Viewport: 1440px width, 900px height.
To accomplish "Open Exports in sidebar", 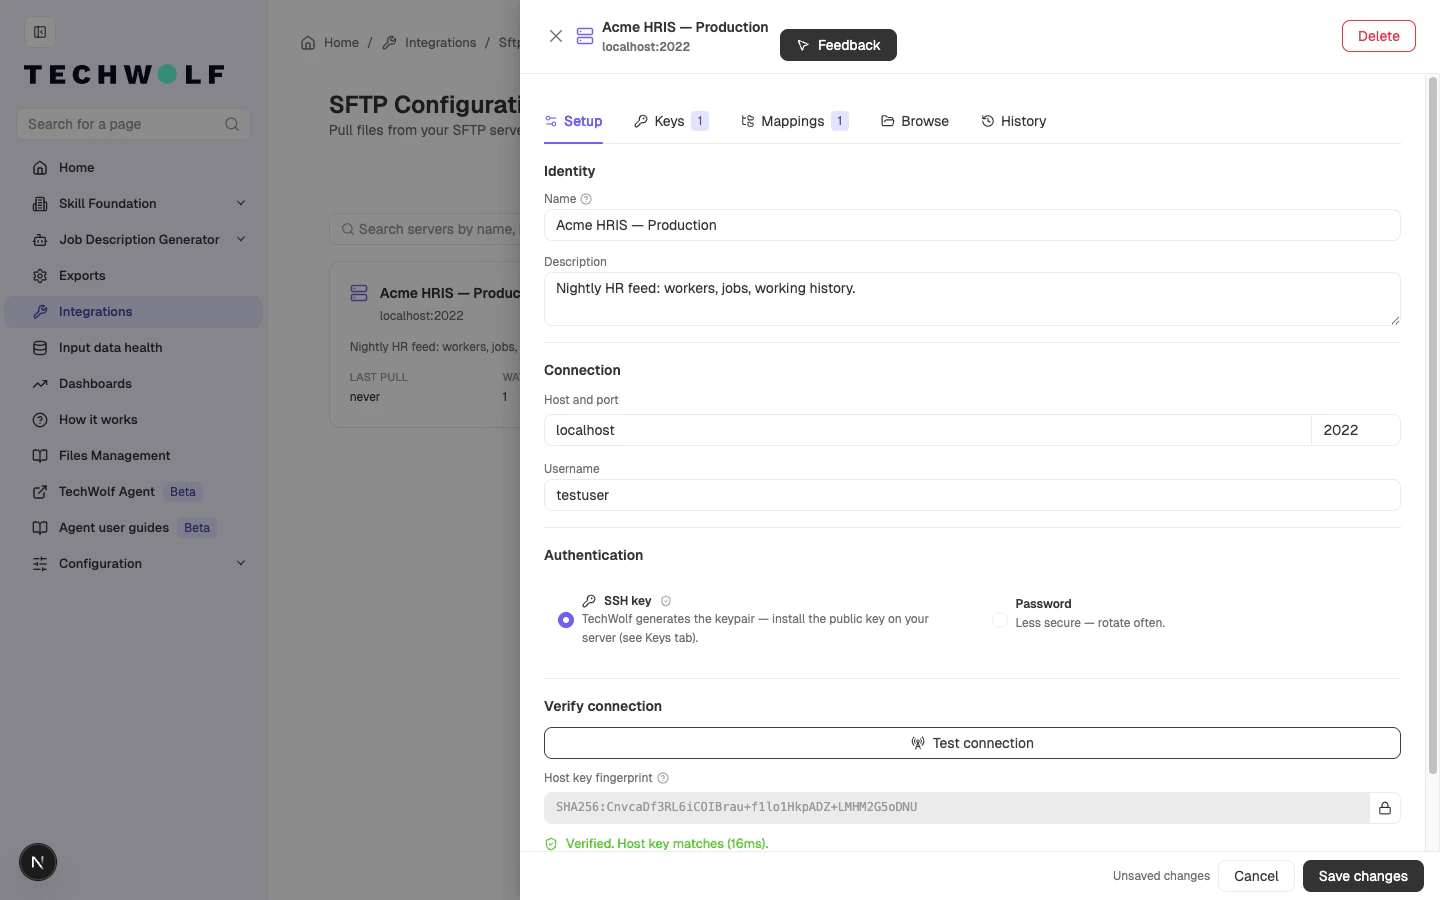I will tap(82, 276).
